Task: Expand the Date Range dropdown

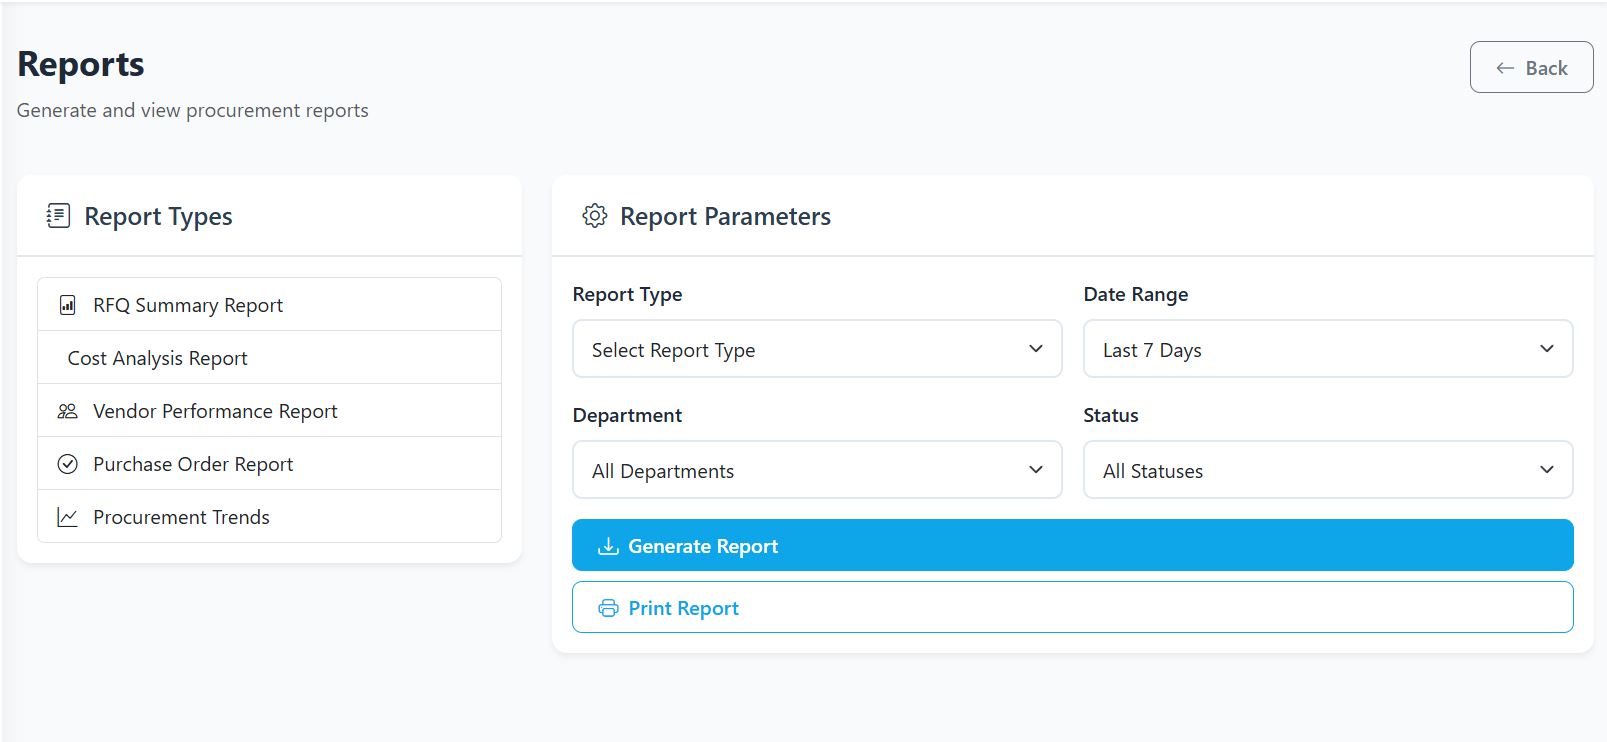Action: click(x=1327, y=349)
